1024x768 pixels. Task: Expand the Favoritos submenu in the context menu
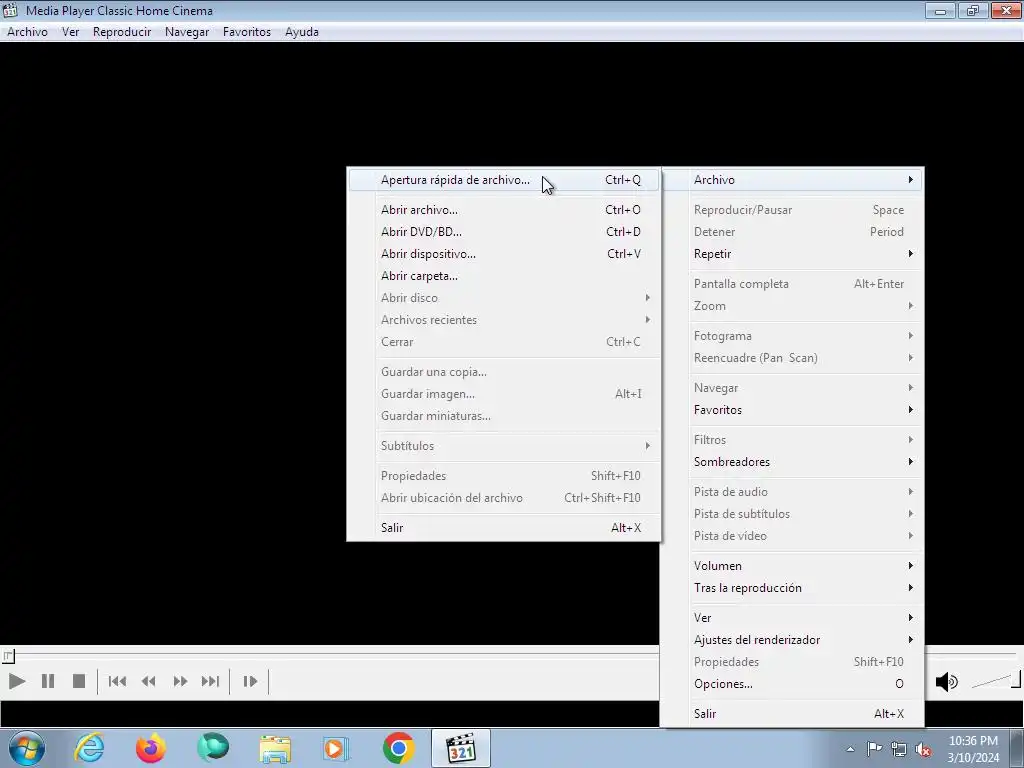click(x=792, y=410)
